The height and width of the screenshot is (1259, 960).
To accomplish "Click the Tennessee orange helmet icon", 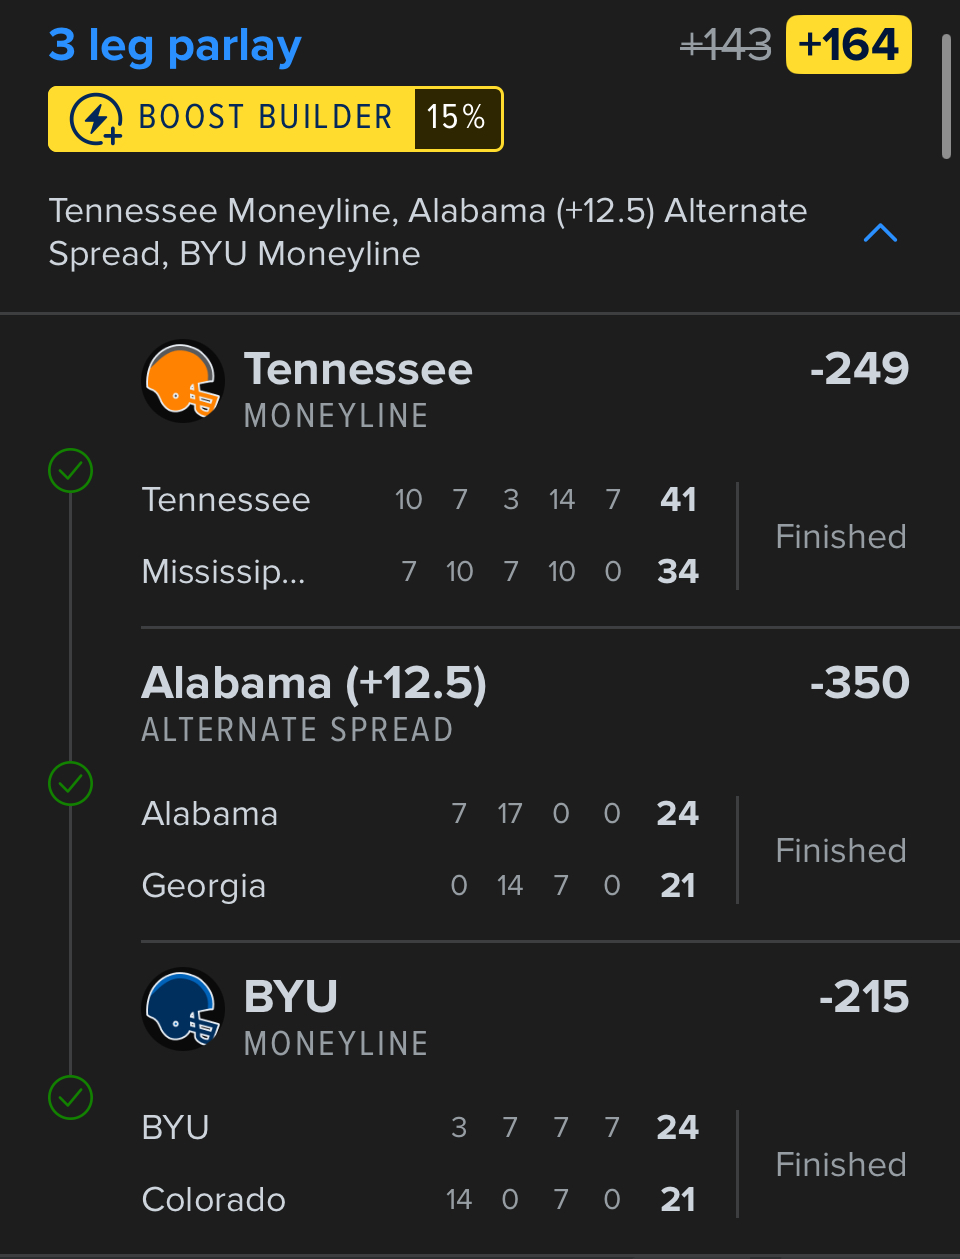I will [x=183, y=381].
